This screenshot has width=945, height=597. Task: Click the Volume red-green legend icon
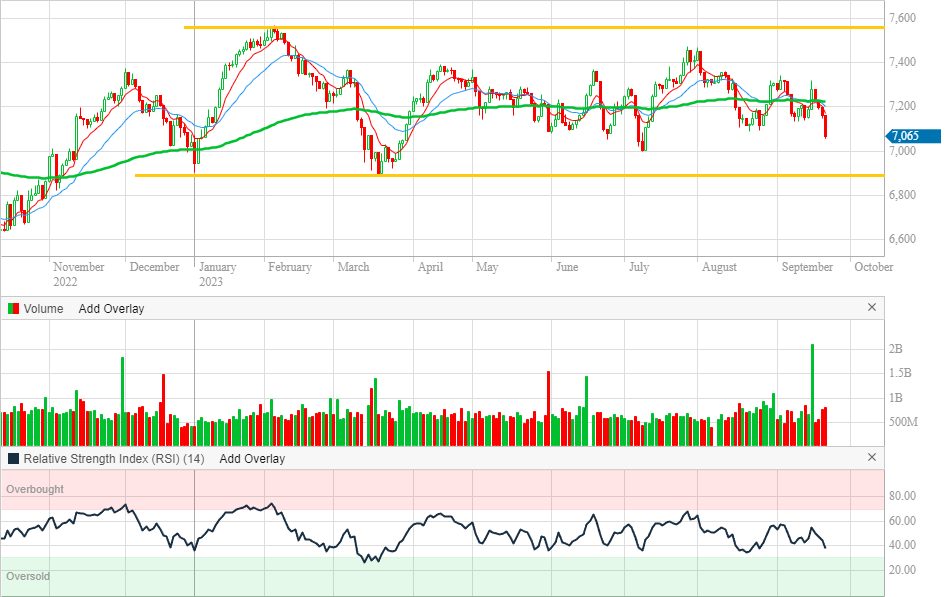(13, 309)
